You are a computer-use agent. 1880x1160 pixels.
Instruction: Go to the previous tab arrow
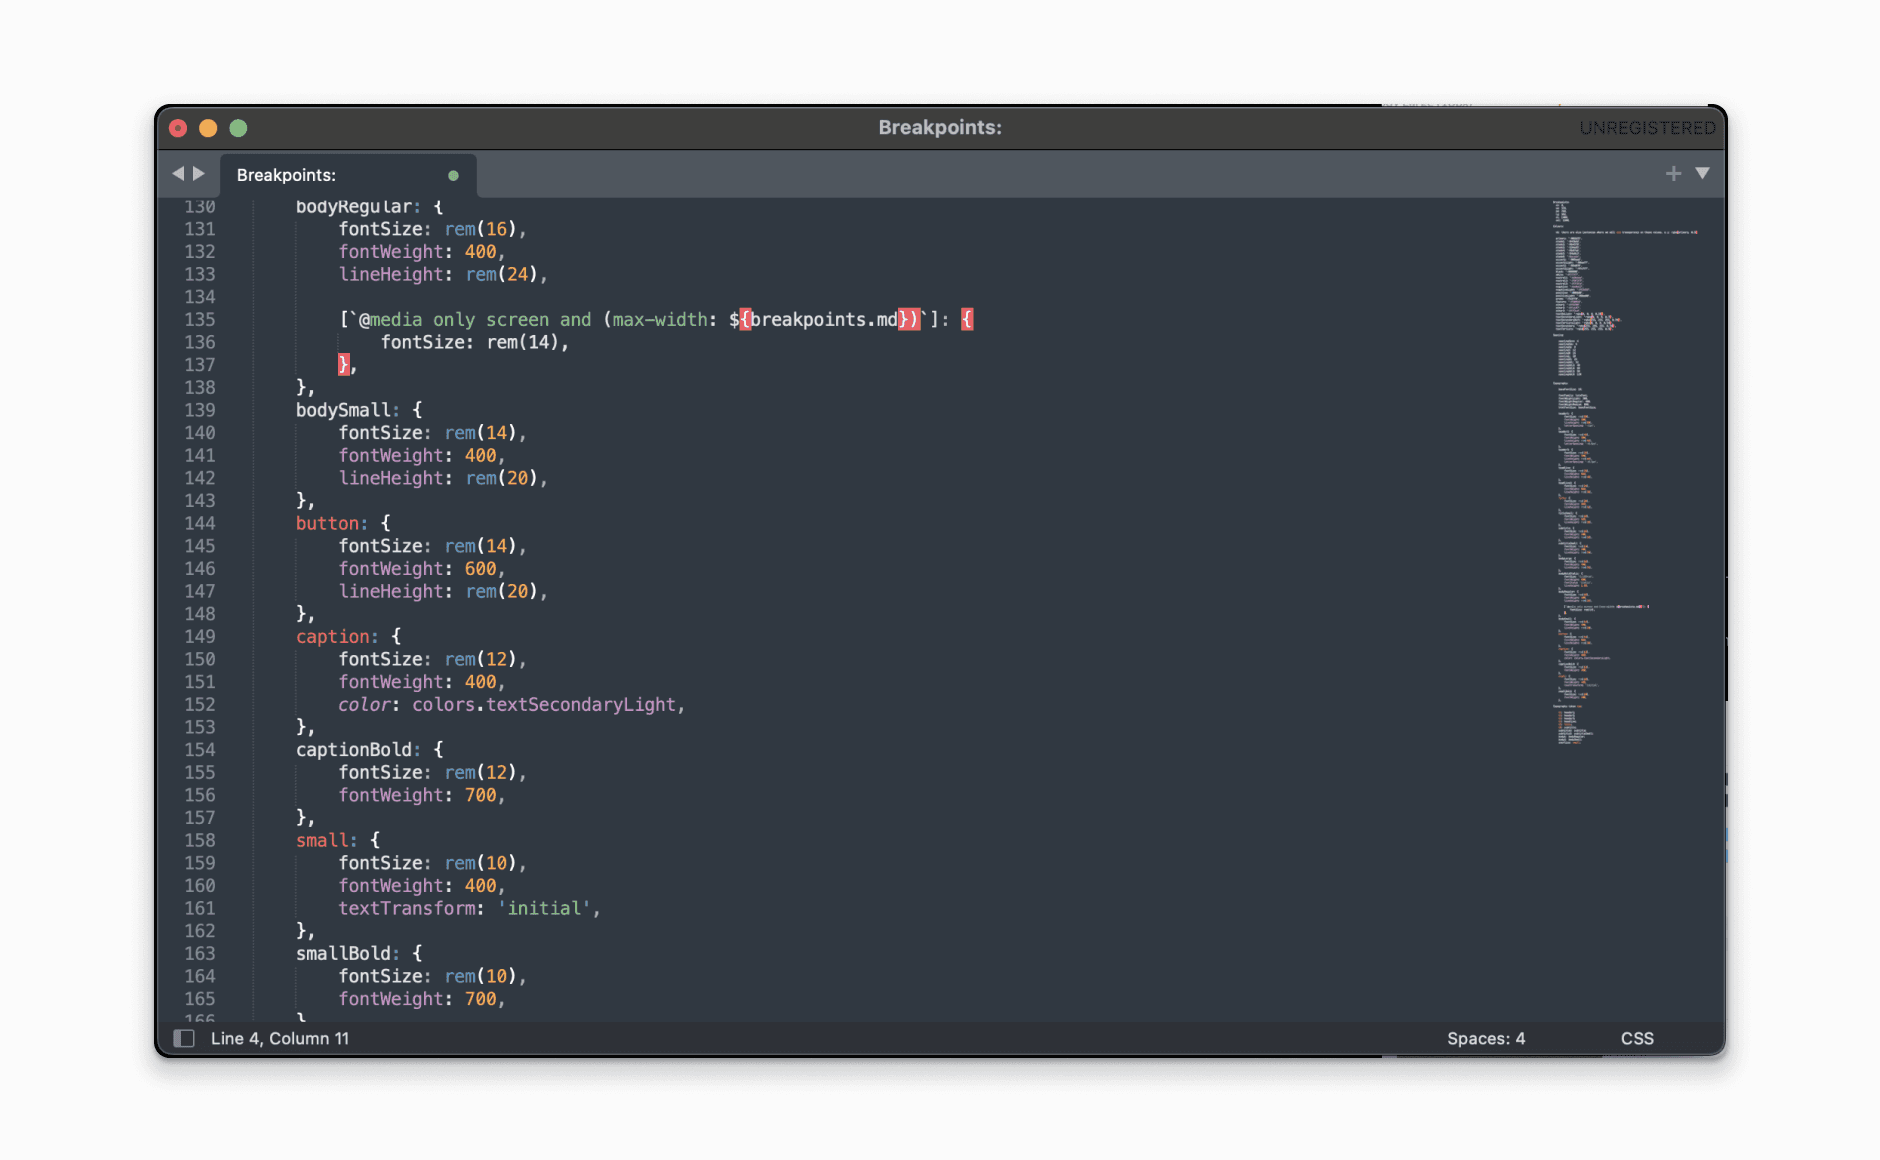tap(178, 174)
